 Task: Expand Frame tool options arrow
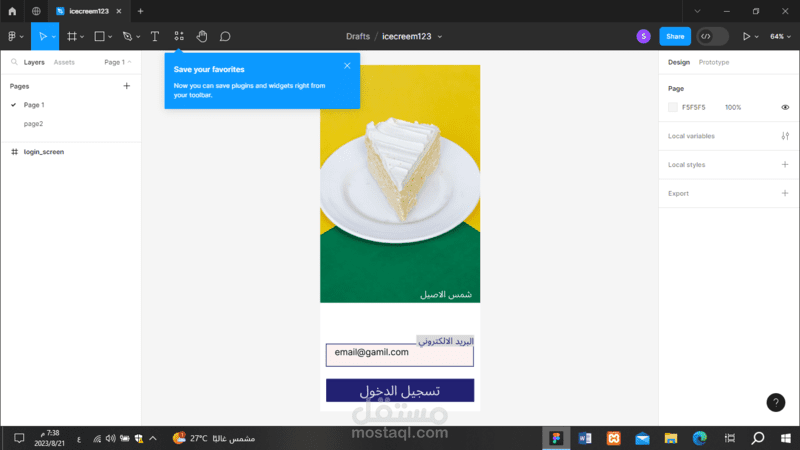coord(82,37)
